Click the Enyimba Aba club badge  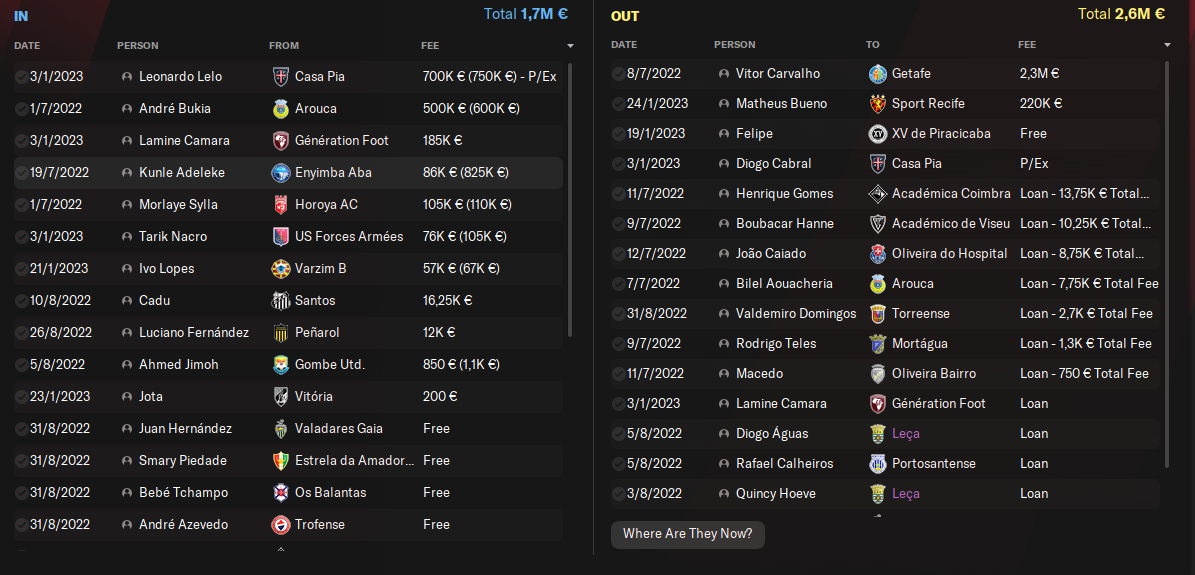[x=280, y=173]
